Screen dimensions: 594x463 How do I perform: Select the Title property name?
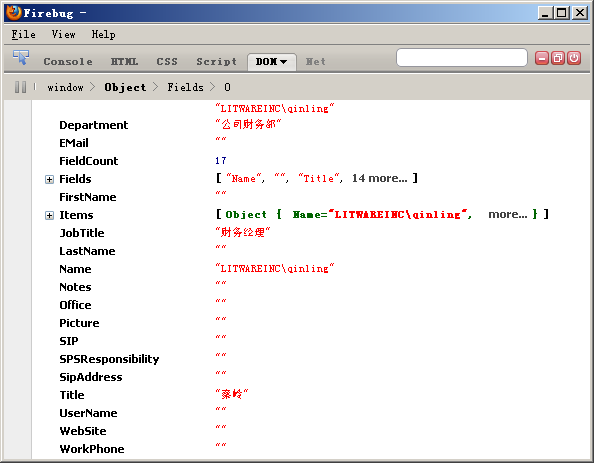click(x=72, y=395)
